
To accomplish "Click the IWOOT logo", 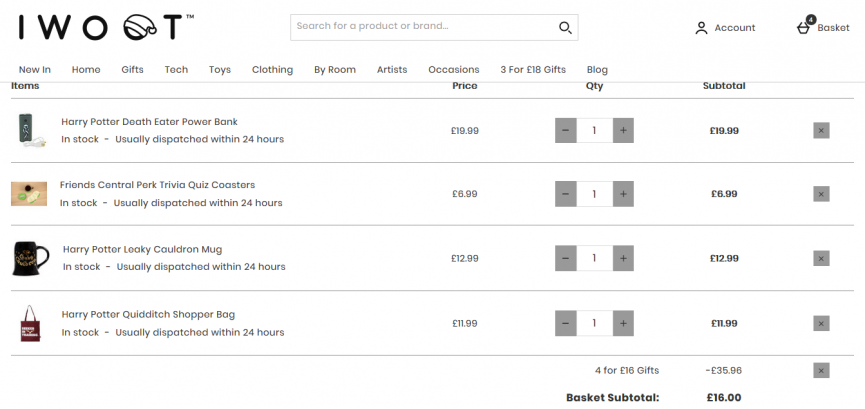I will point(105,27).
